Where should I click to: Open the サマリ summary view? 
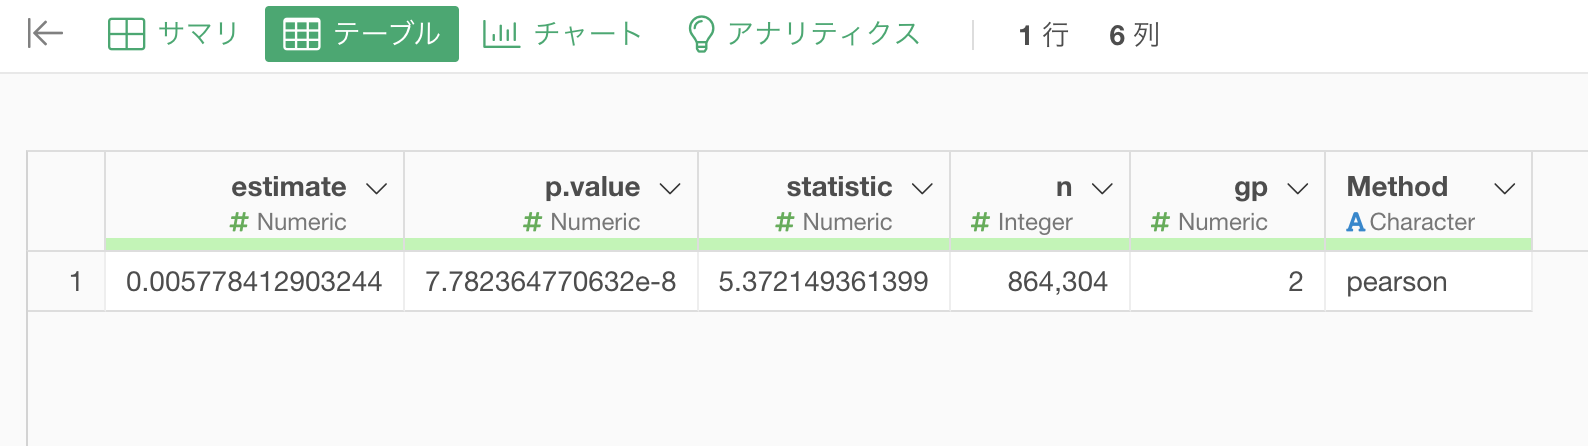coord(173,34)
